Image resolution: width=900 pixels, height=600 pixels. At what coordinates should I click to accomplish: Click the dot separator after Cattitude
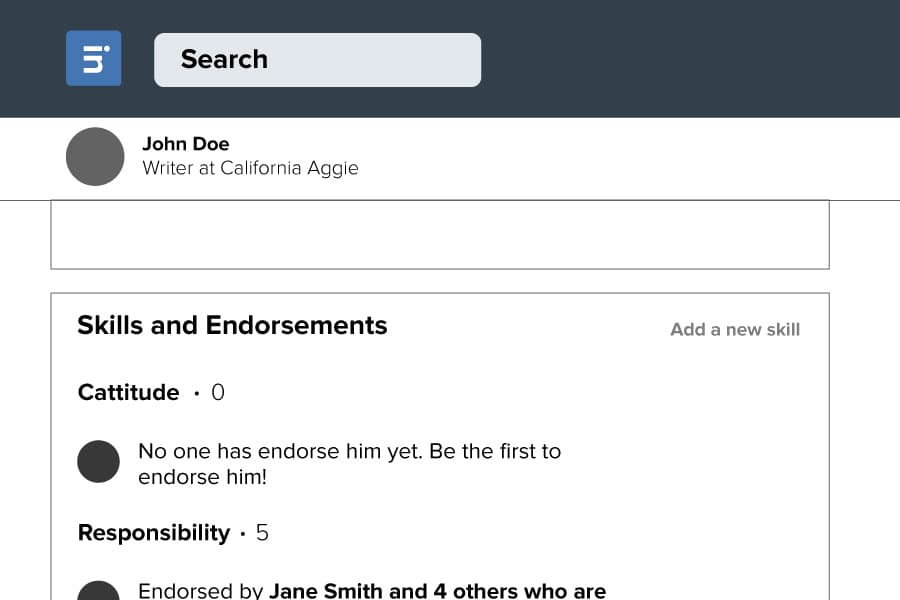click(196, 394)
